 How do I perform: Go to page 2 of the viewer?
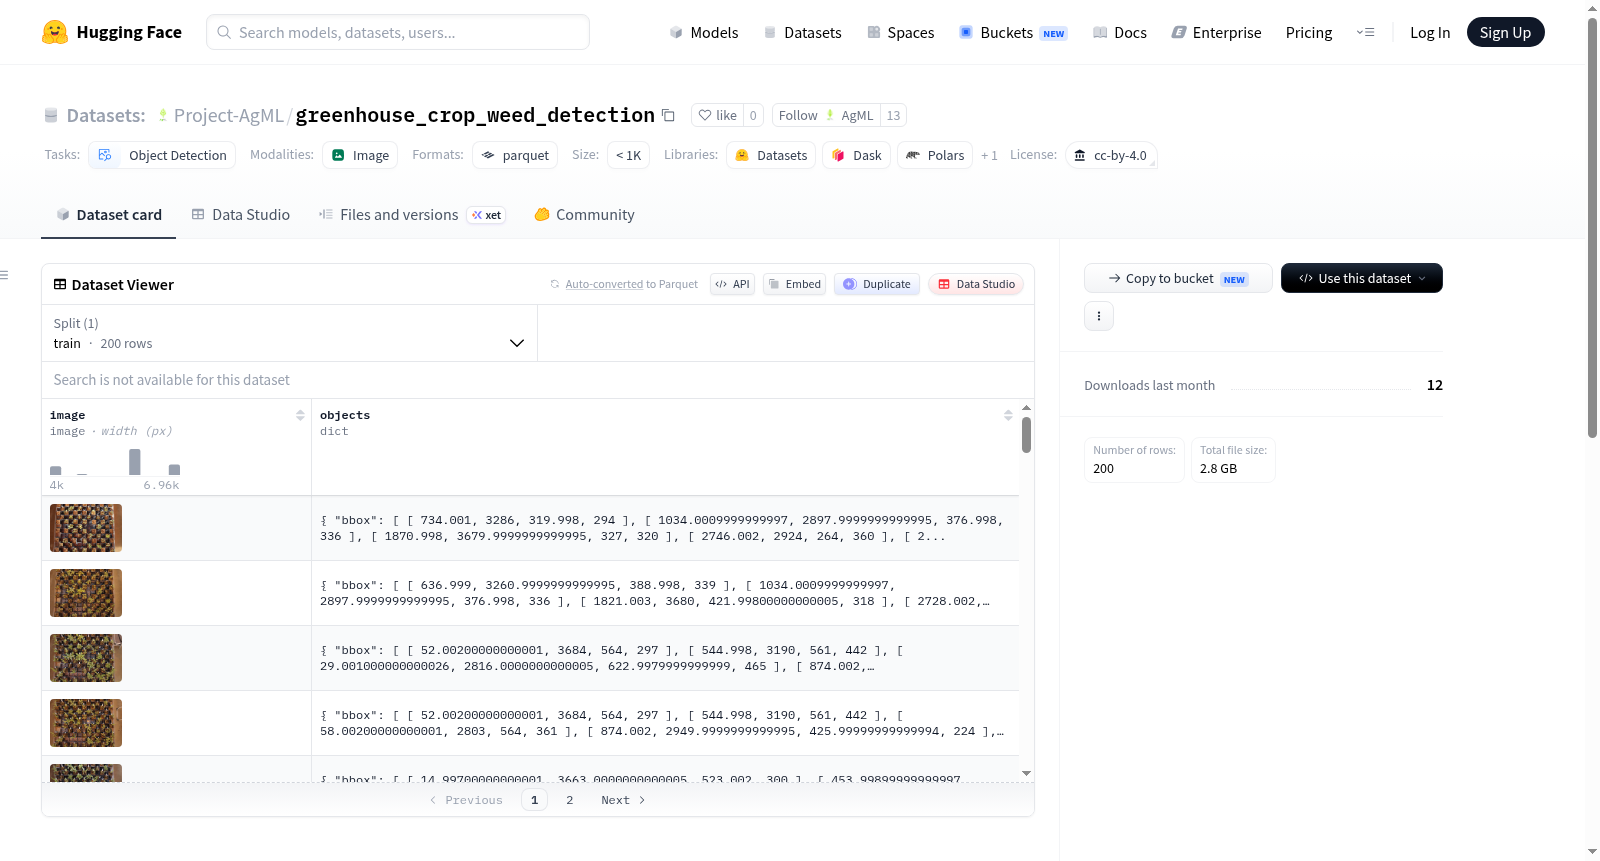point(570,800)
